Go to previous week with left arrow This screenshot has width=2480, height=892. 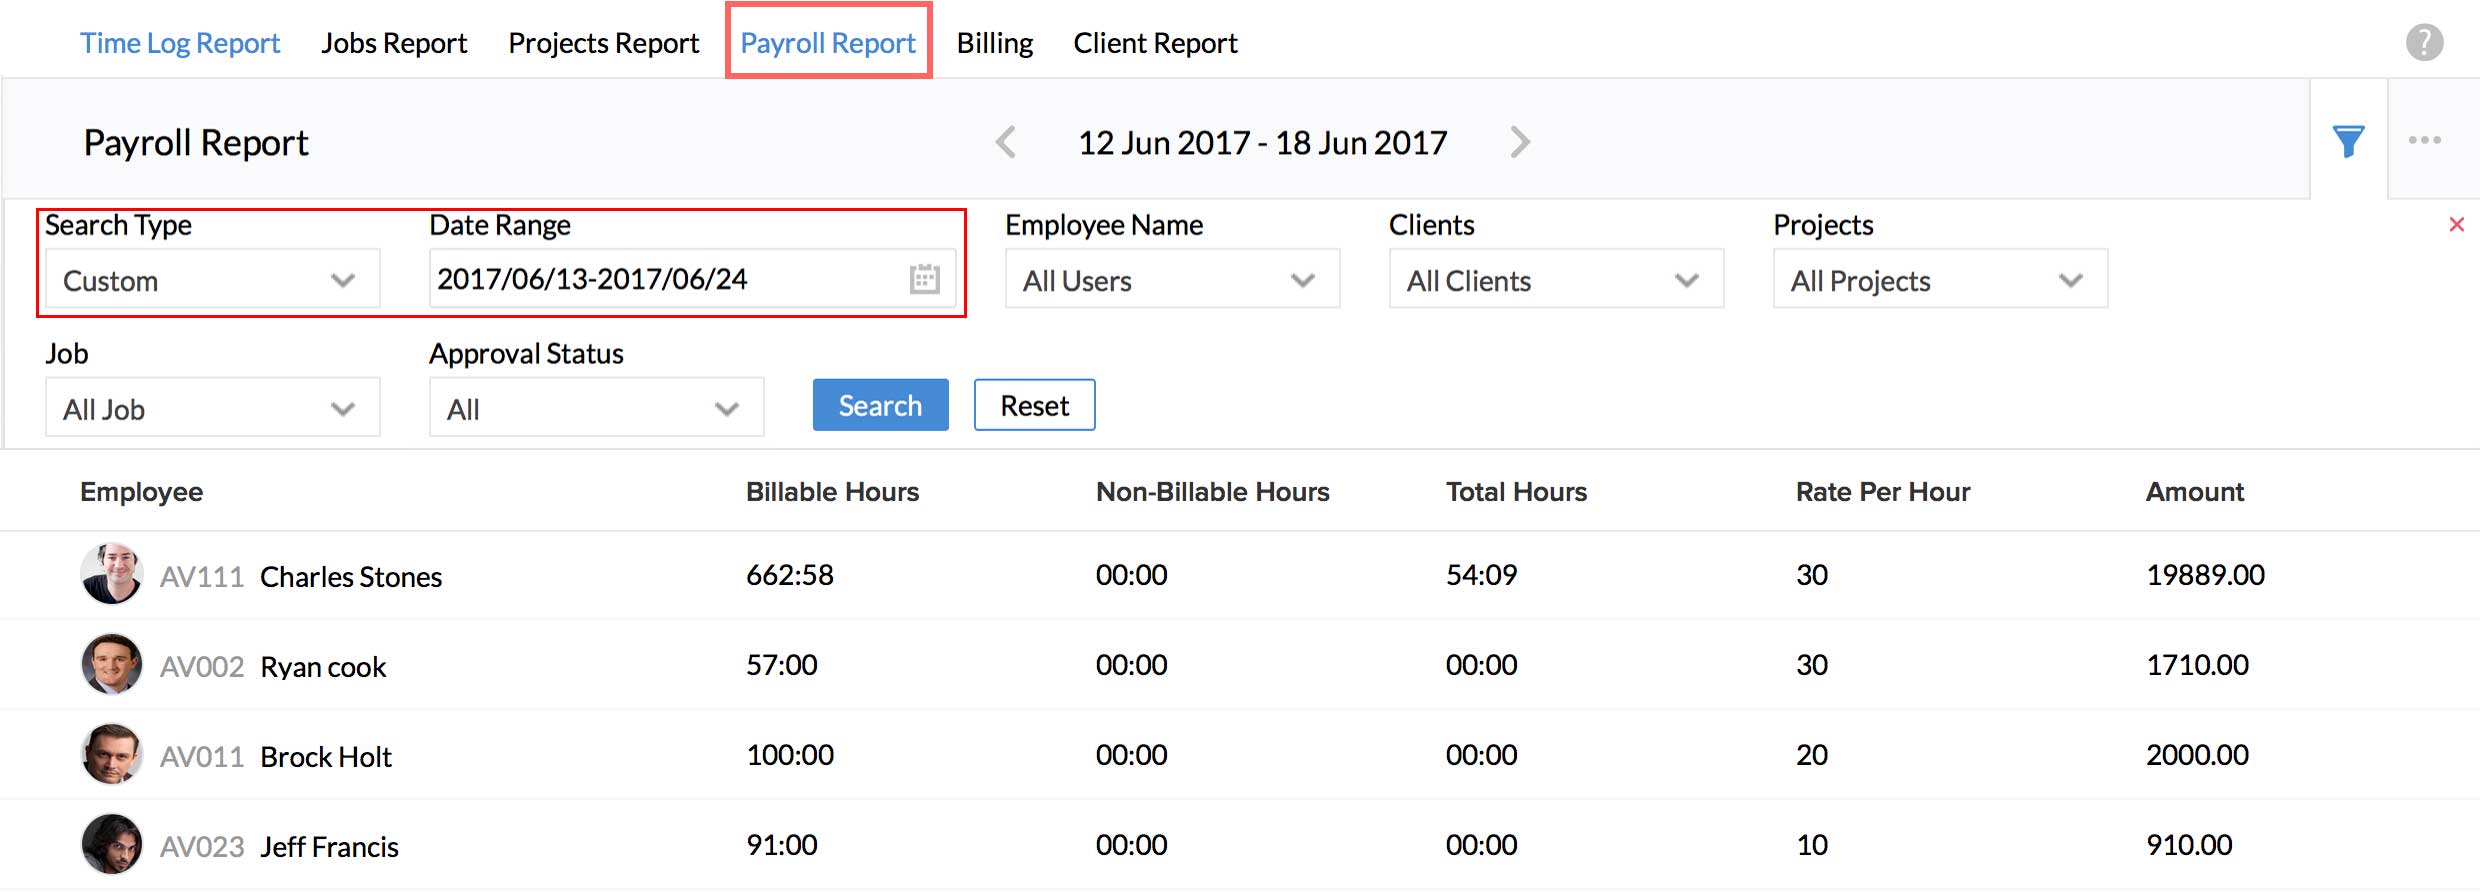click(1006, 142)
